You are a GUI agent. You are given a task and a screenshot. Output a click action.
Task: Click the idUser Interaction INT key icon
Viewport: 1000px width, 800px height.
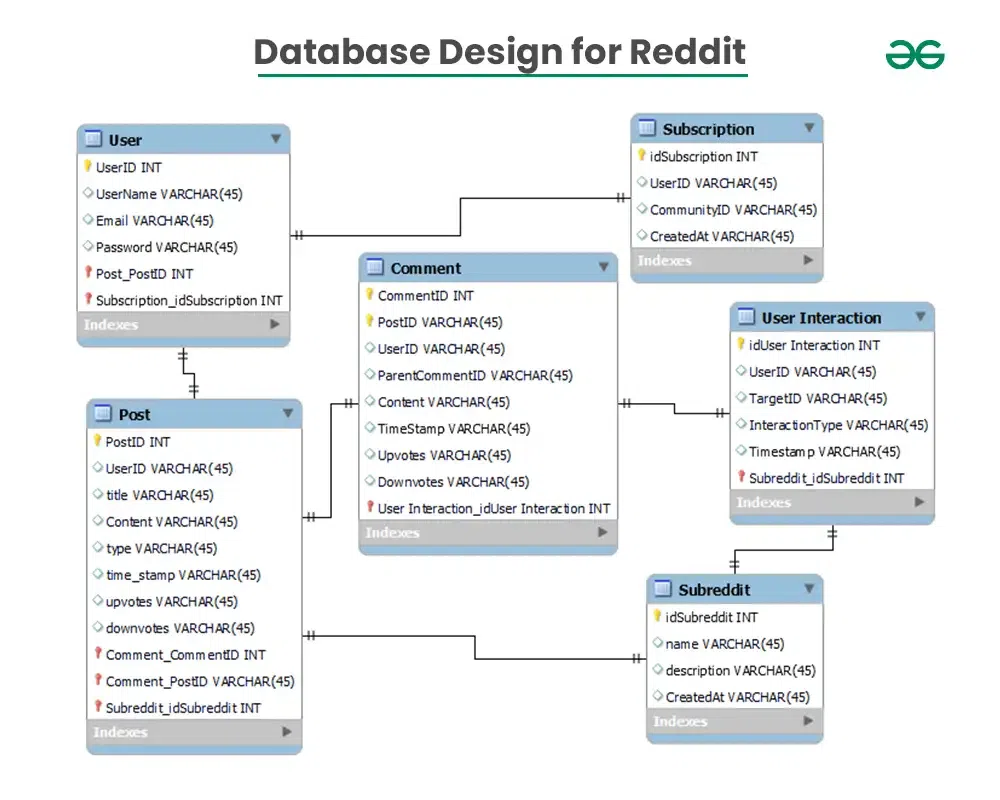tap(740, 344)
